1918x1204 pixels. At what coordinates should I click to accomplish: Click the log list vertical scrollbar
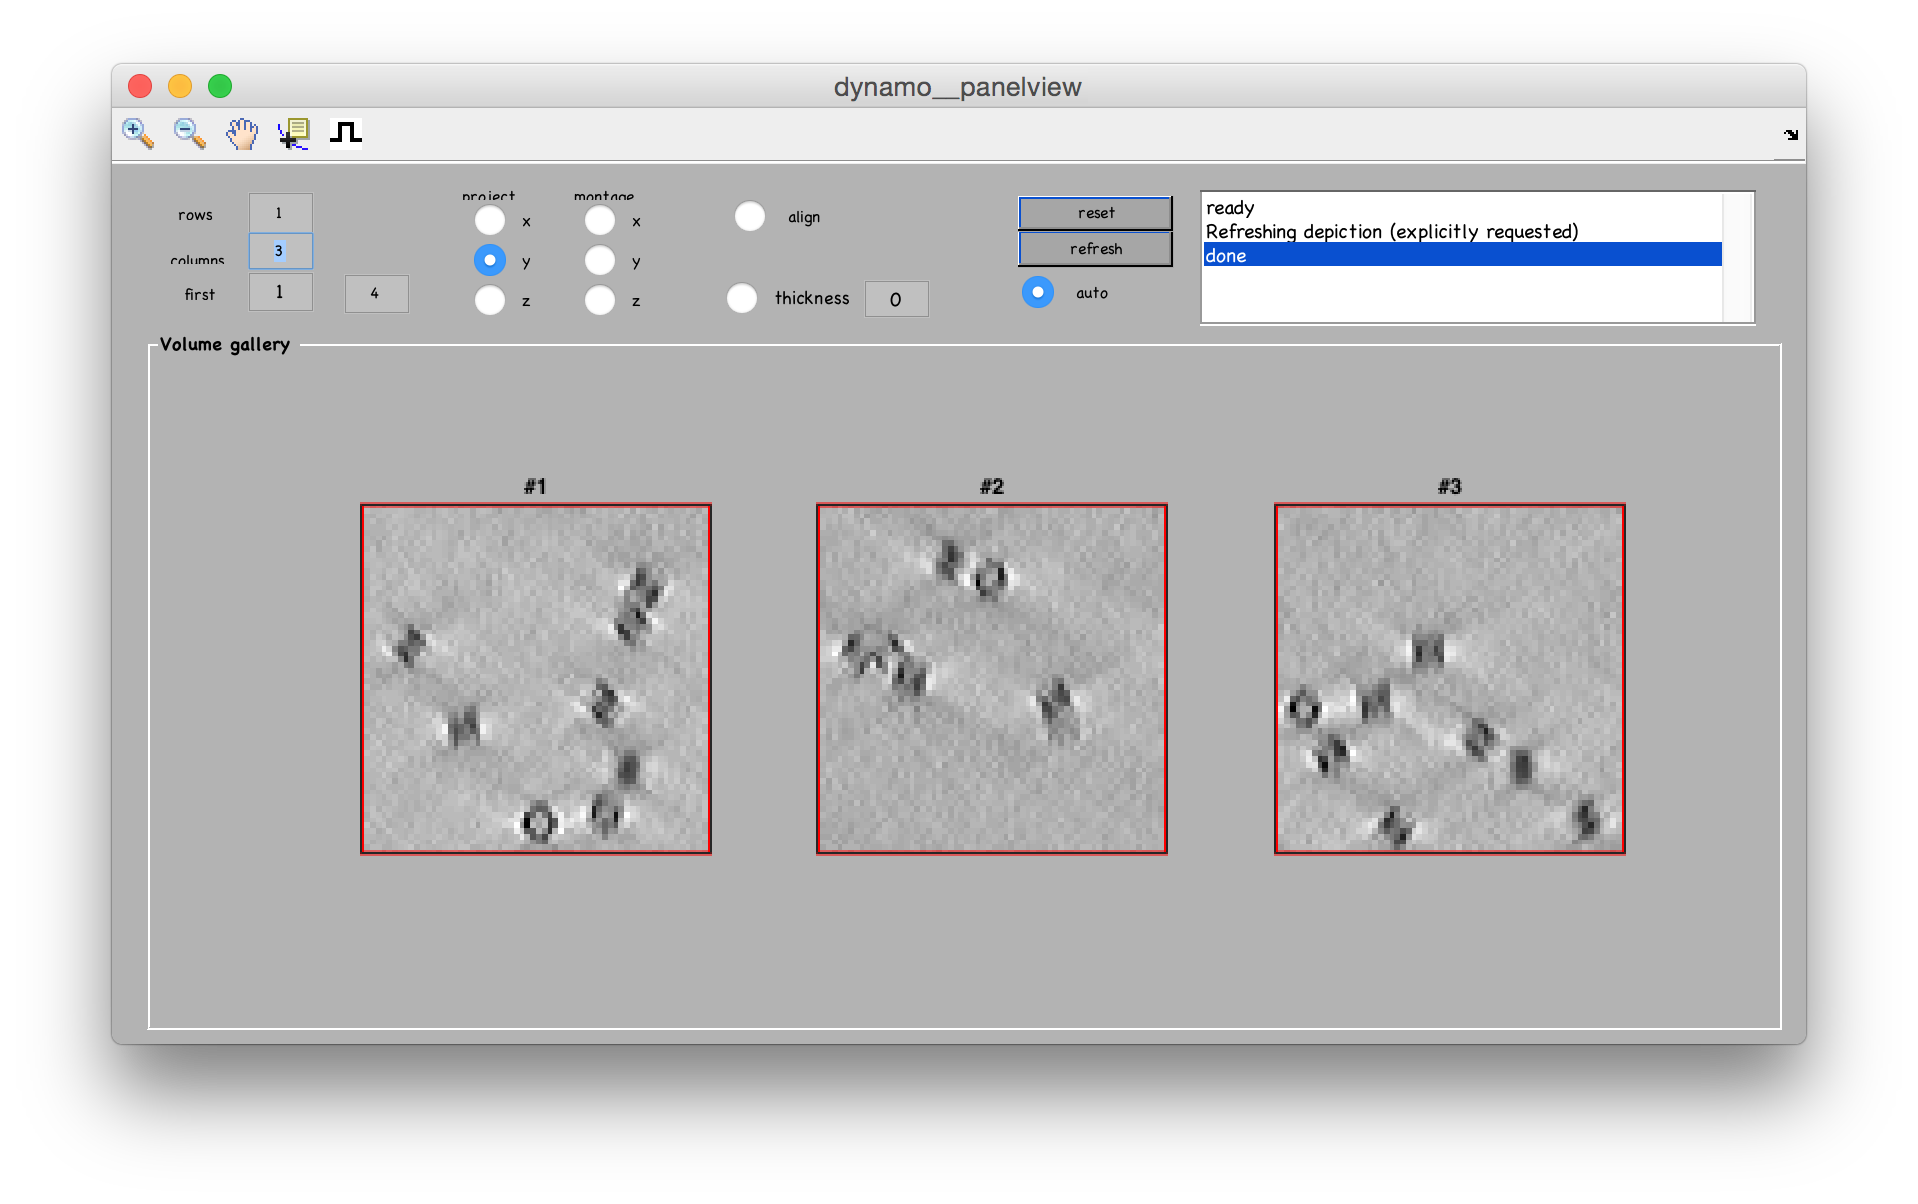click(1738, 257)
